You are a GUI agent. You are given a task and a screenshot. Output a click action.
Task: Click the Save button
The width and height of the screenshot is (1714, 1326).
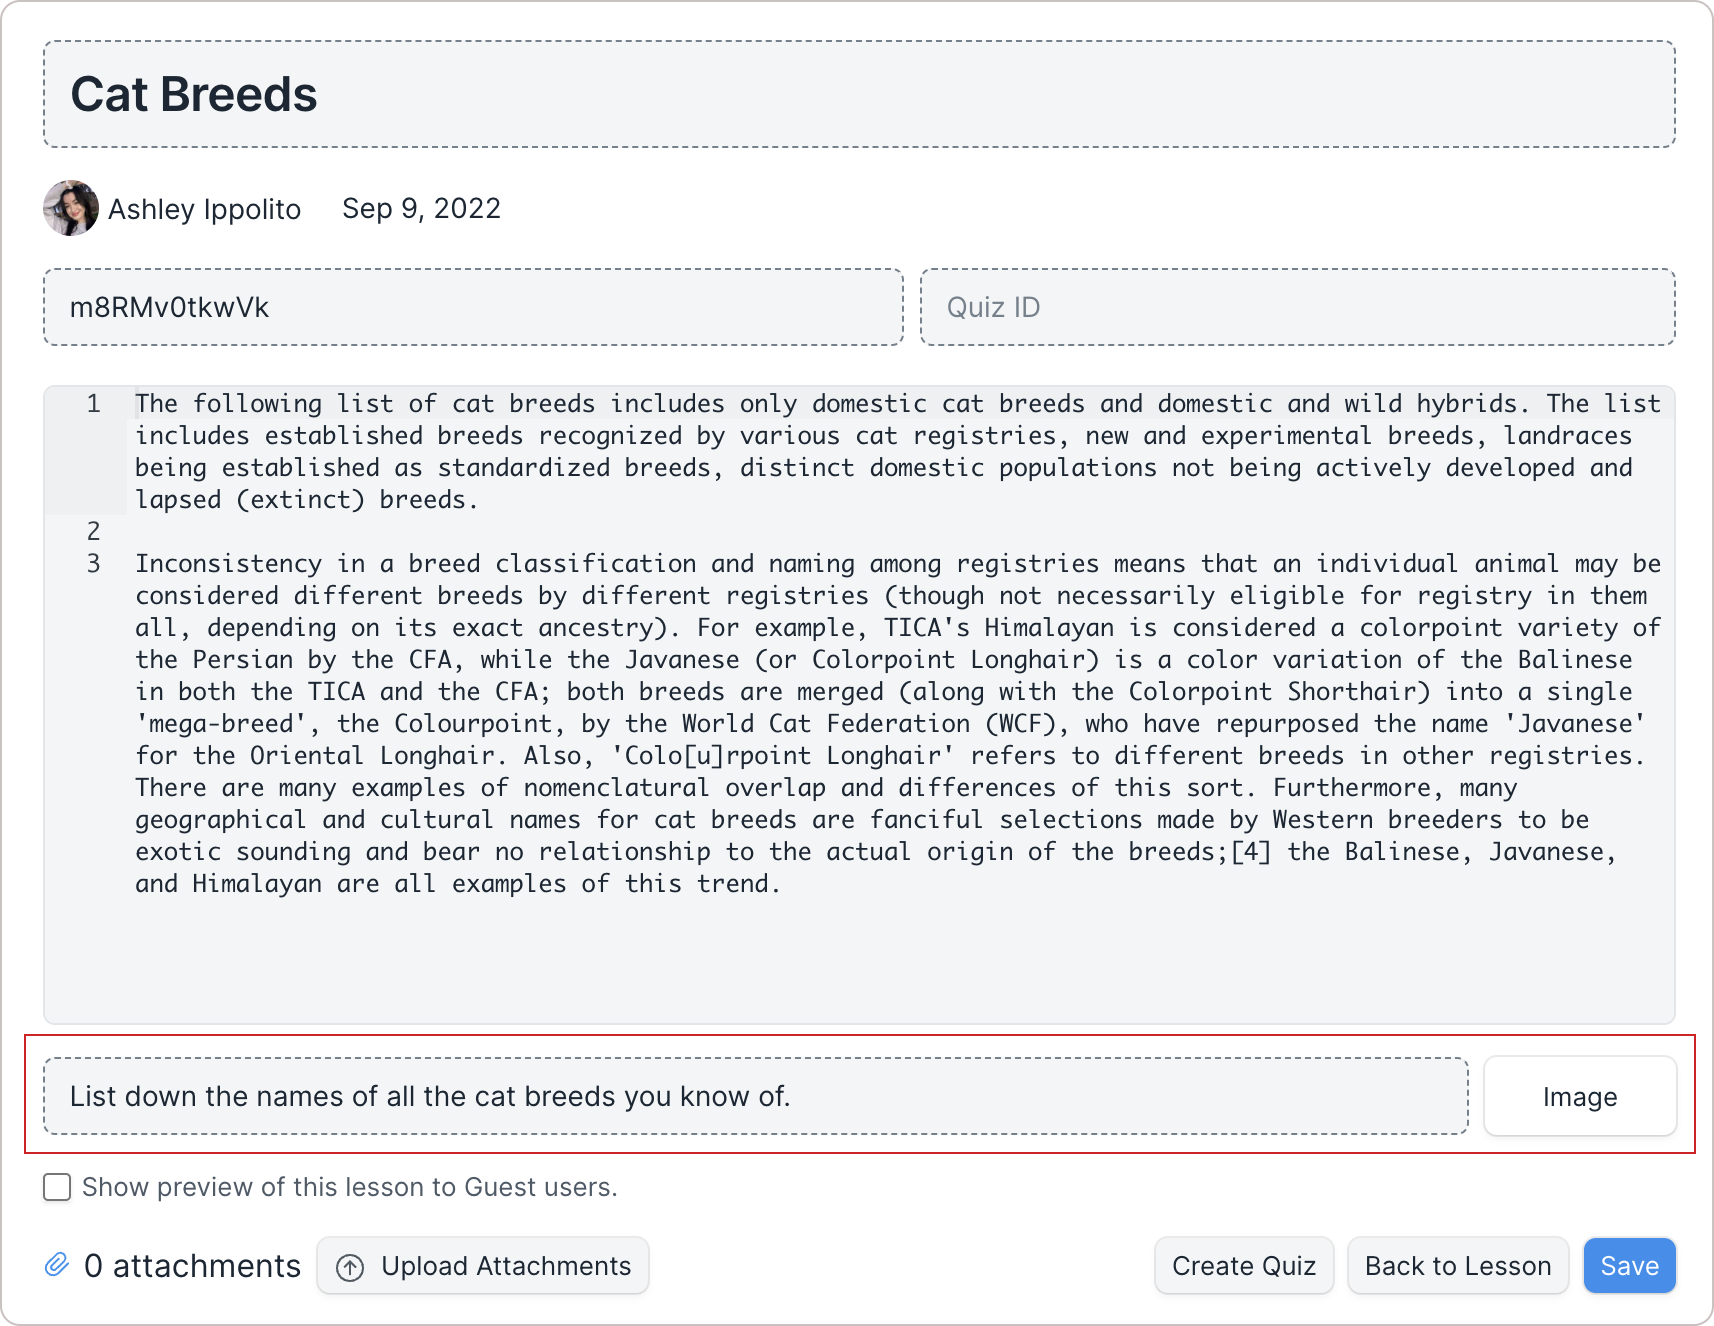tap(1629, 1266)
